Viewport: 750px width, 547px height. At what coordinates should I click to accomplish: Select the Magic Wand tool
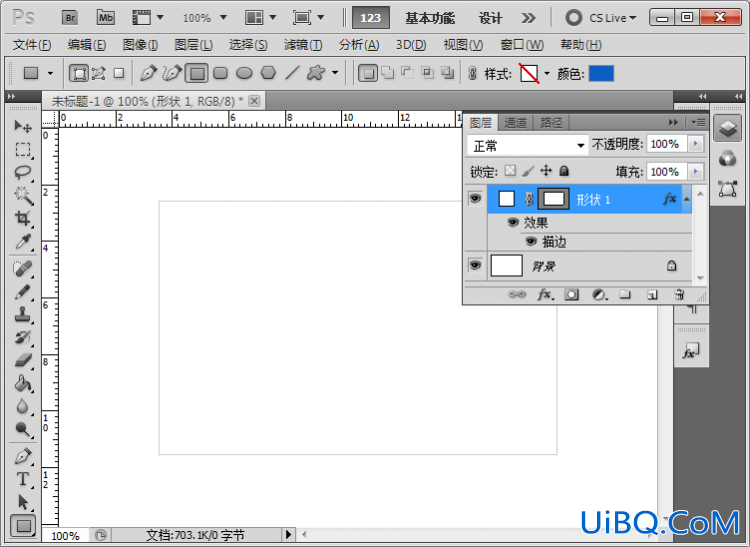point(22,196)
